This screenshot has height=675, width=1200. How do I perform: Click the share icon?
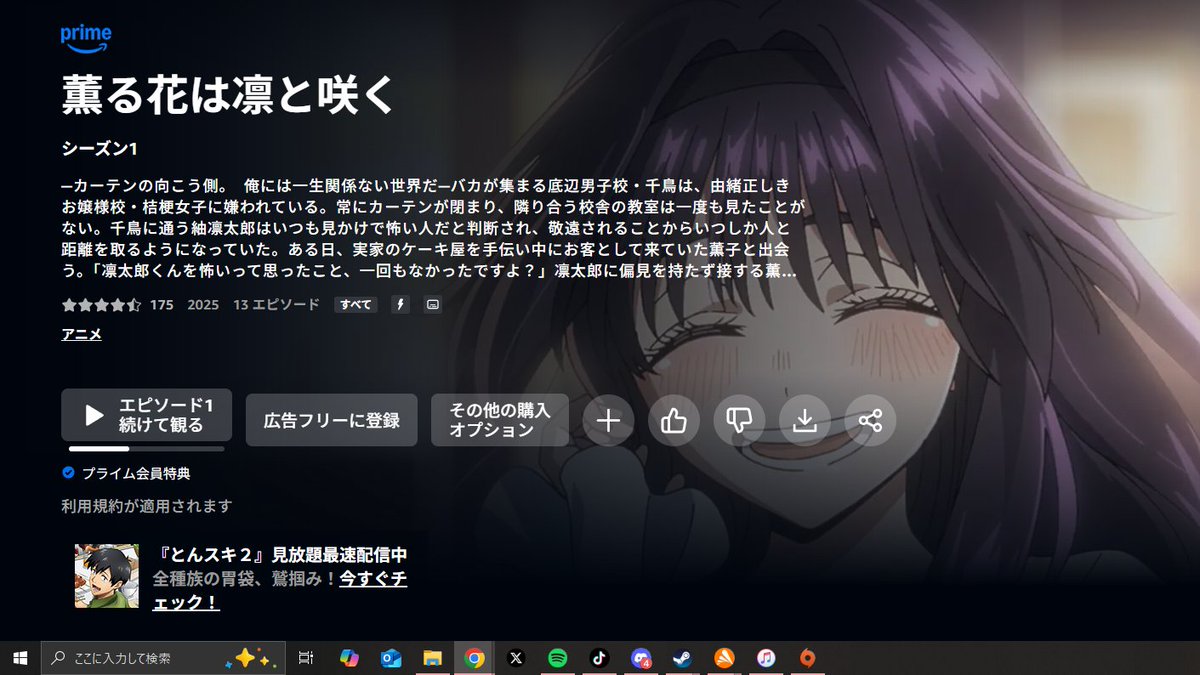pos(870,420)
